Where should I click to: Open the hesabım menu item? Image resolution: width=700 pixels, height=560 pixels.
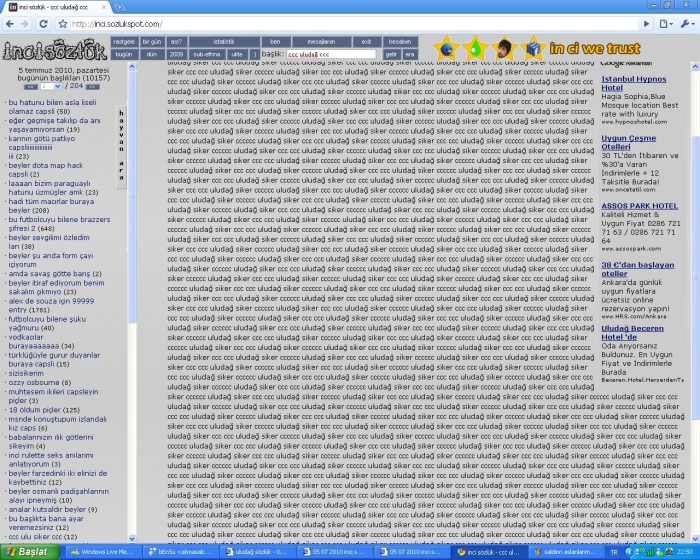(400, 42)
